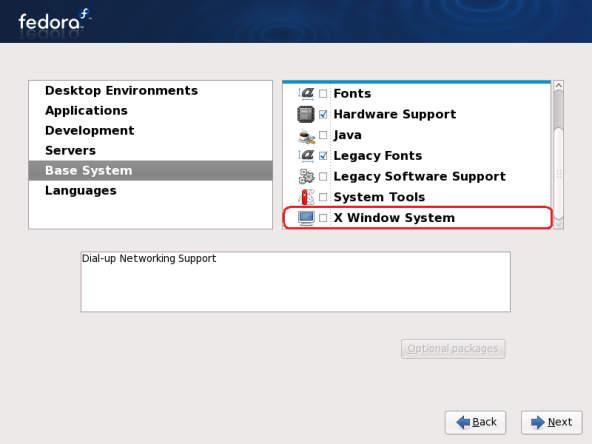This screenshot has height=444, width=592.
Task: Go to the Next installer step
Action: [x=552, y=422]
